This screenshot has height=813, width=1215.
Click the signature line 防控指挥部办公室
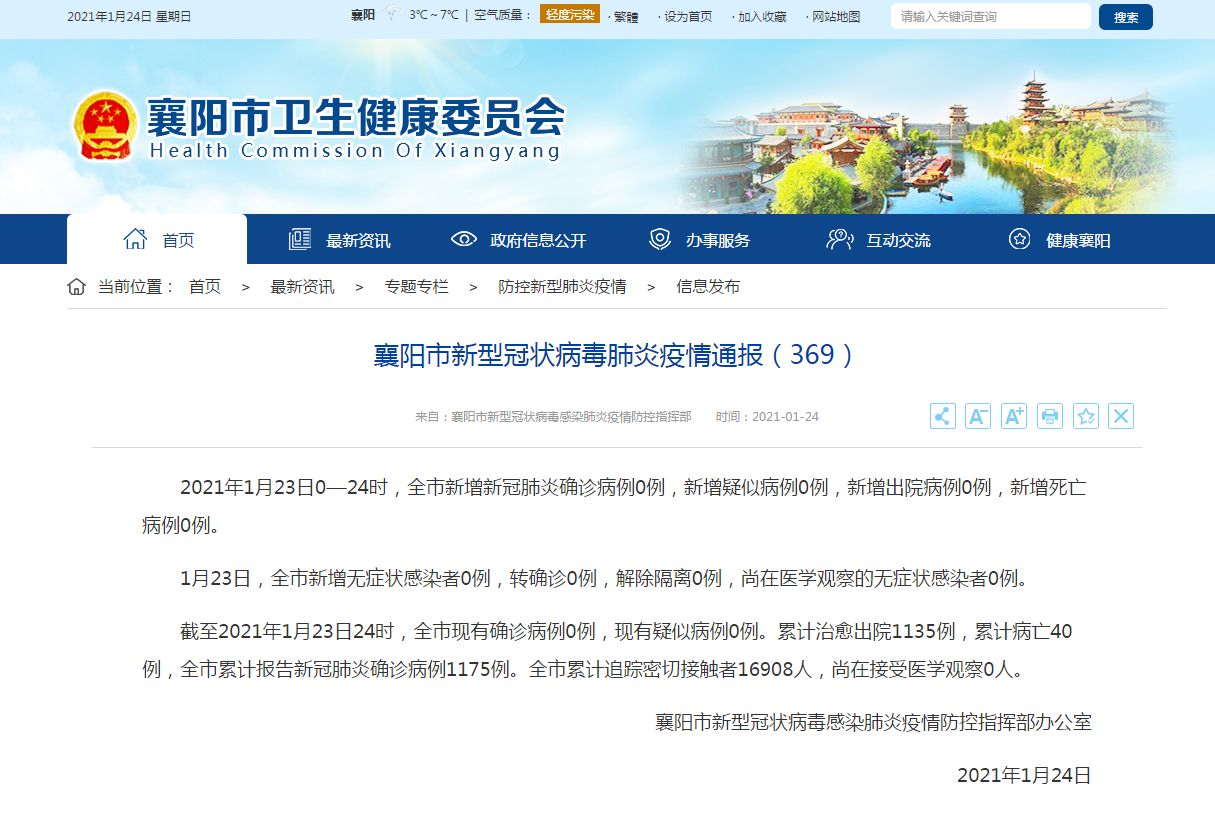[x=873, y=722]
